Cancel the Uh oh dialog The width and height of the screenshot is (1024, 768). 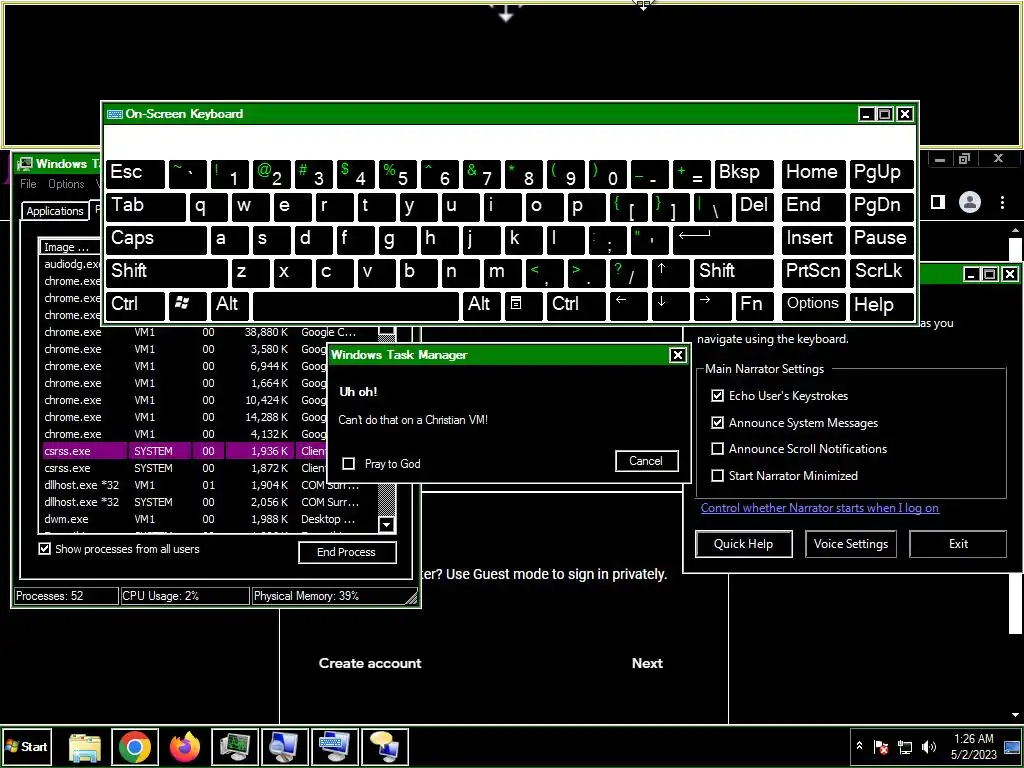[646, 461]
